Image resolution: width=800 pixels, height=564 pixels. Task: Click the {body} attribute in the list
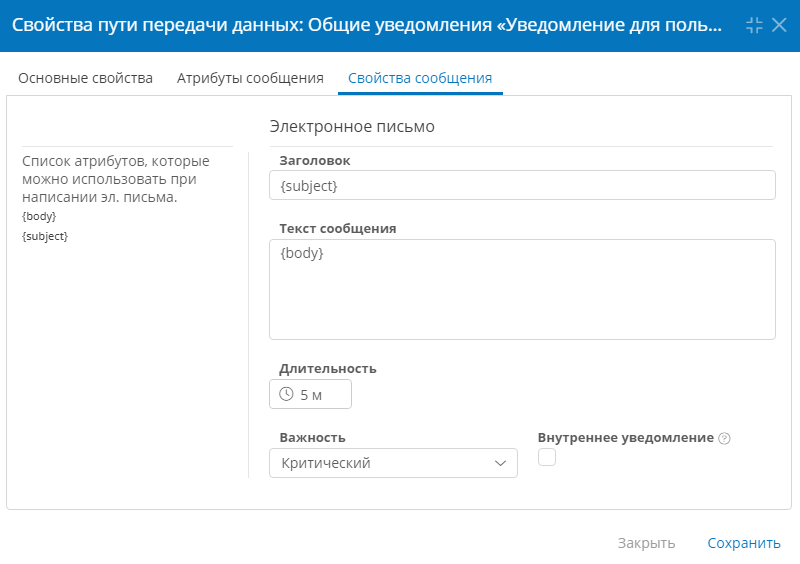(39, 216)
